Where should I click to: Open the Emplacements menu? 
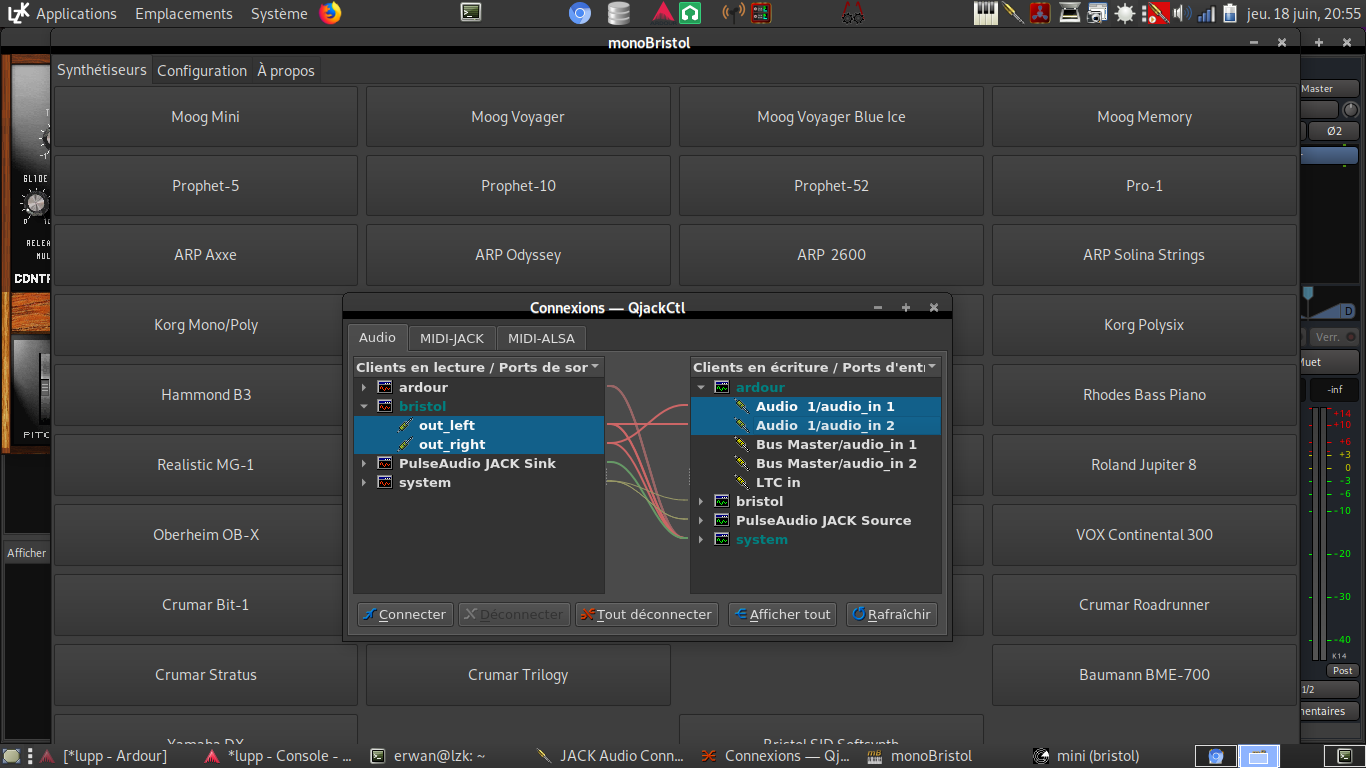coord(184,14)
